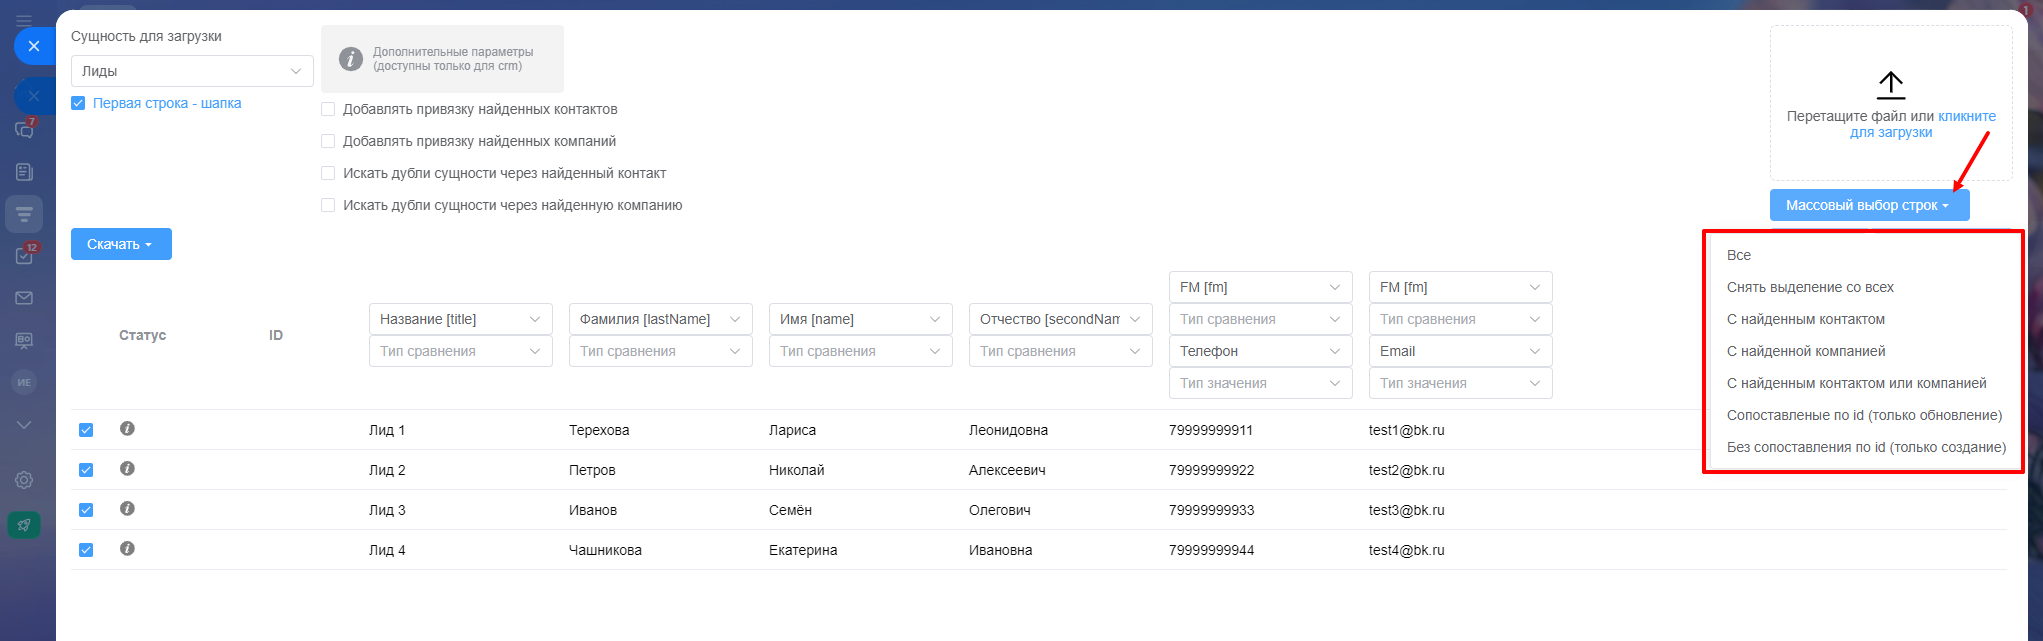Viewport: 2043px width, 641px height.
Task: Click the 'ID' column header
Action: click(x=276, y=335)
